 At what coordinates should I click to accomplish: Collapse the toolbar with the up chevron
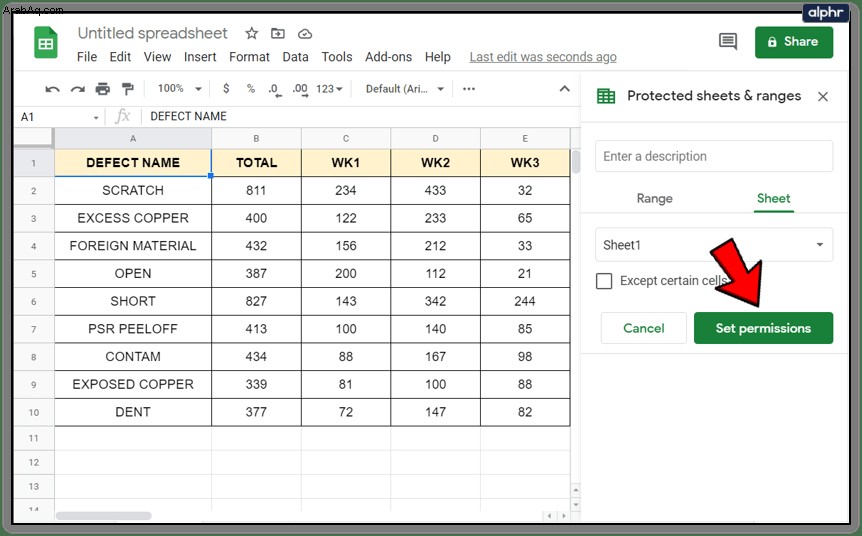(565, 89)
